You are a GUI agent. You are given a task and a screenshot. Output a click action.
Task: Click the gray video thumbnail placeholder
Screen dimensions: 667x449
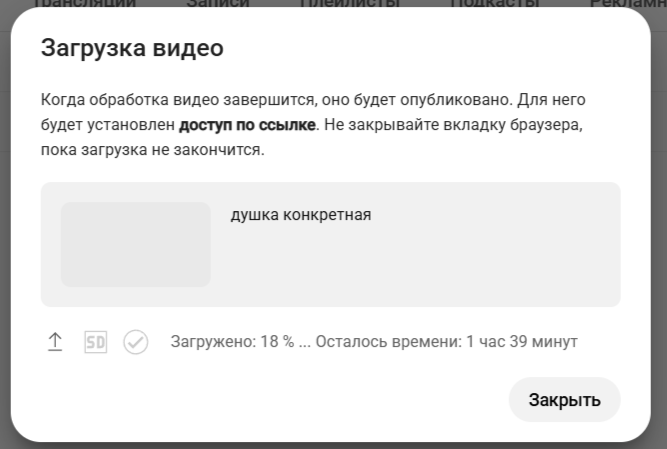pyautogui.click(x=135, y=244)
